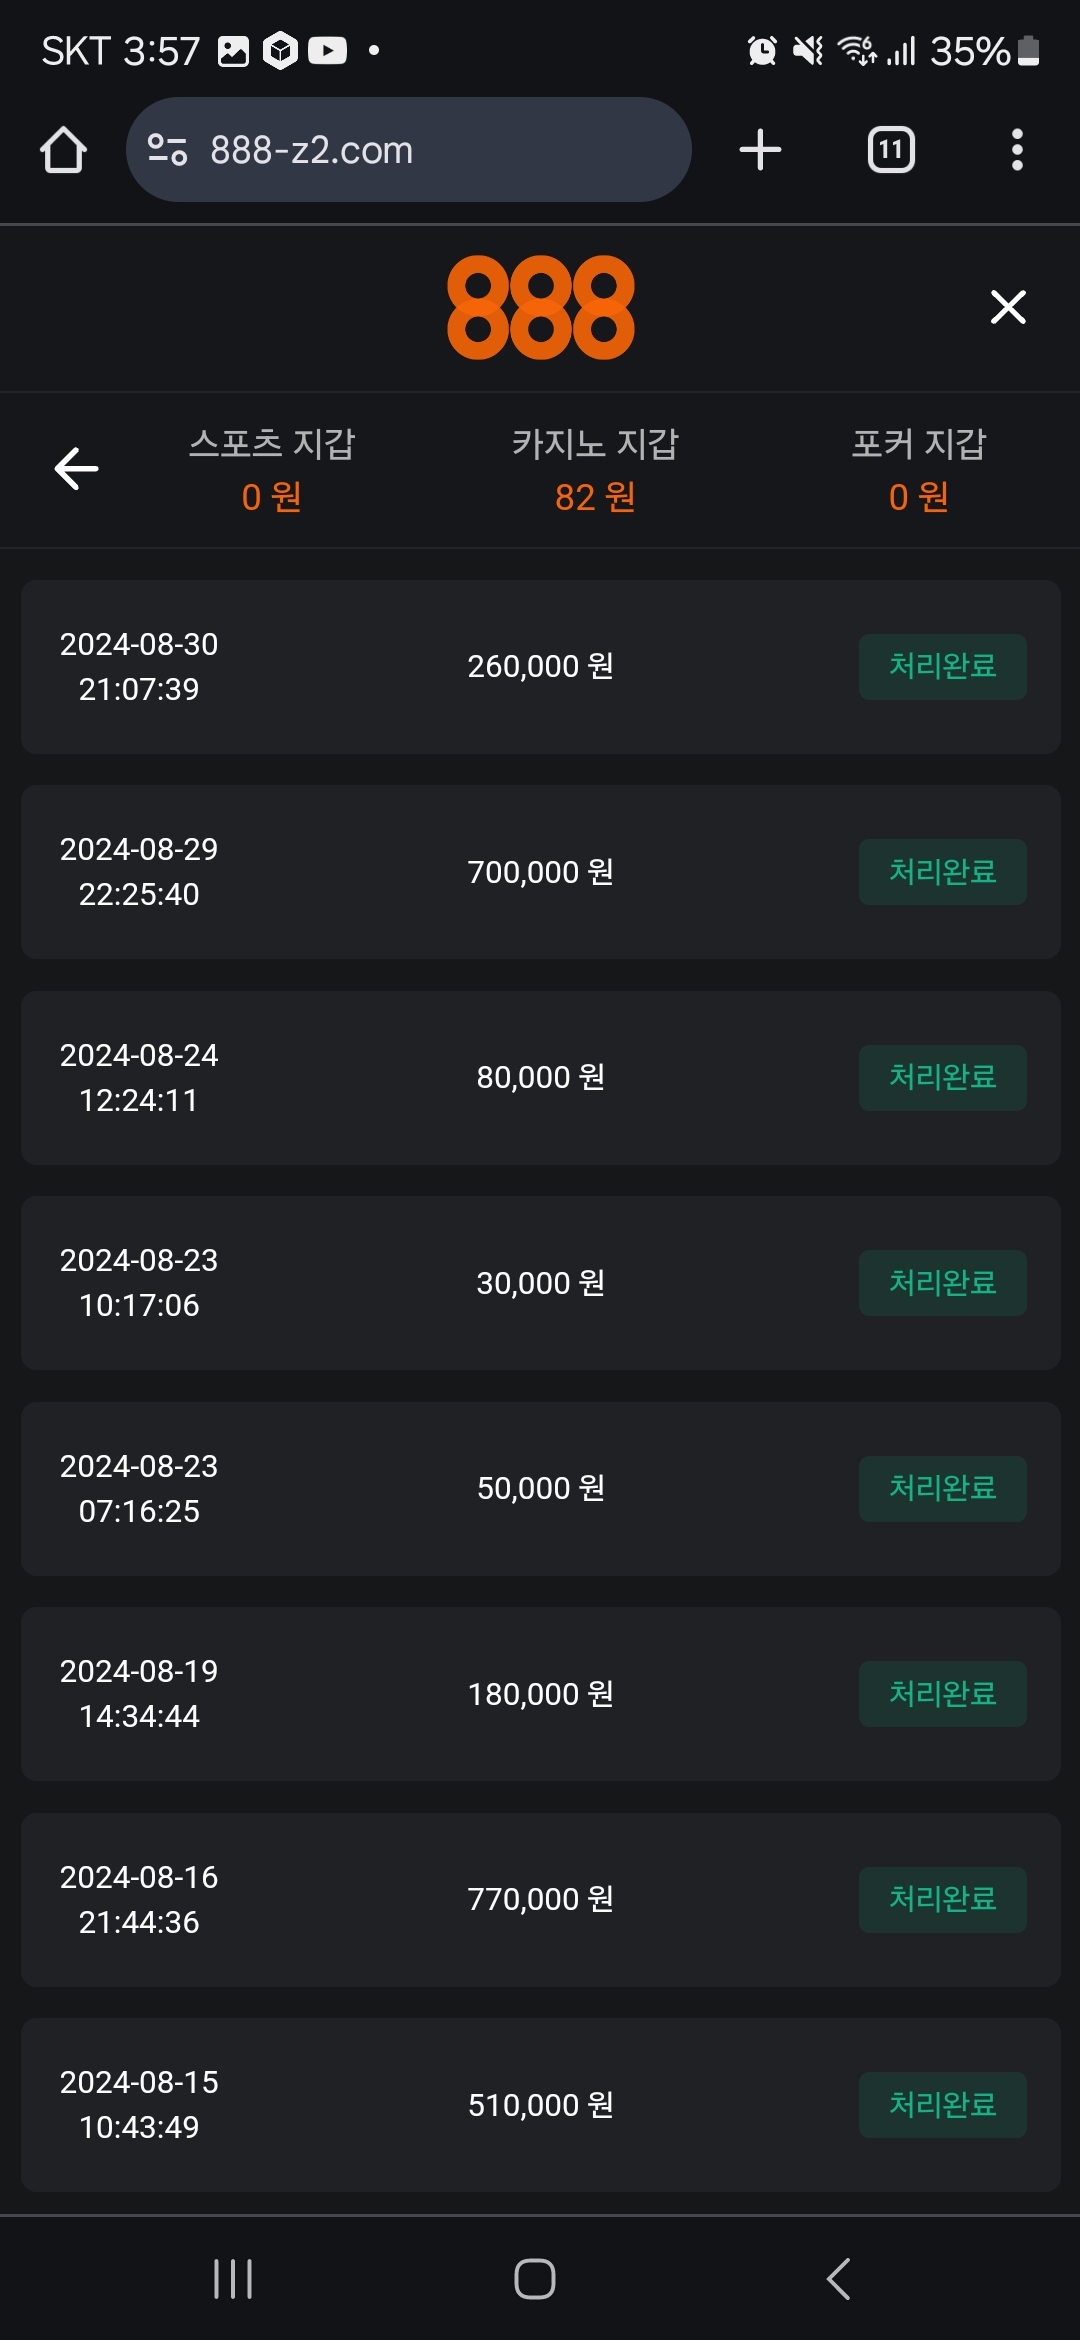The height and width of the screenshot is (2340, 1080).
Task: Tap 처리완료 badge for 700,000 원 entry
Action: click(x=942, y=872)
